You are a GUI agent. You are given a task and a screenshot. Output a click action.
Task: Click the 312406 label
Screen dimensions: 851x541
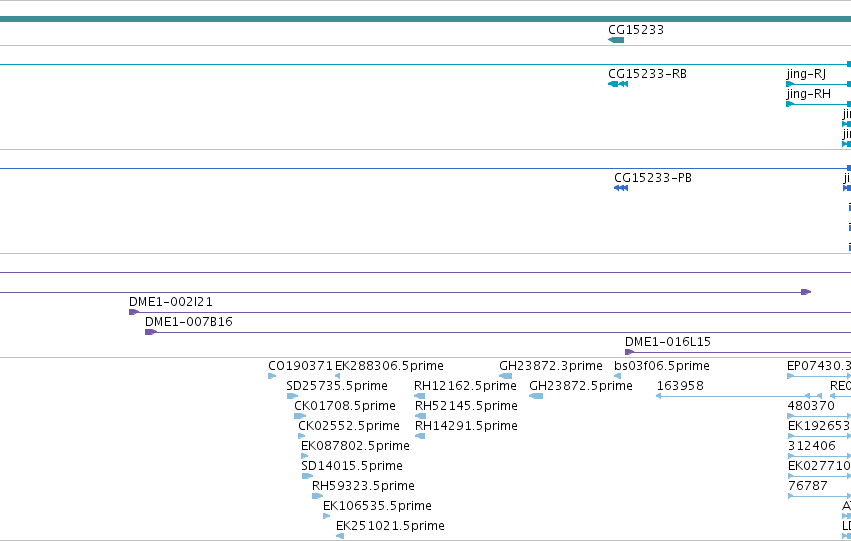(811, 446)
